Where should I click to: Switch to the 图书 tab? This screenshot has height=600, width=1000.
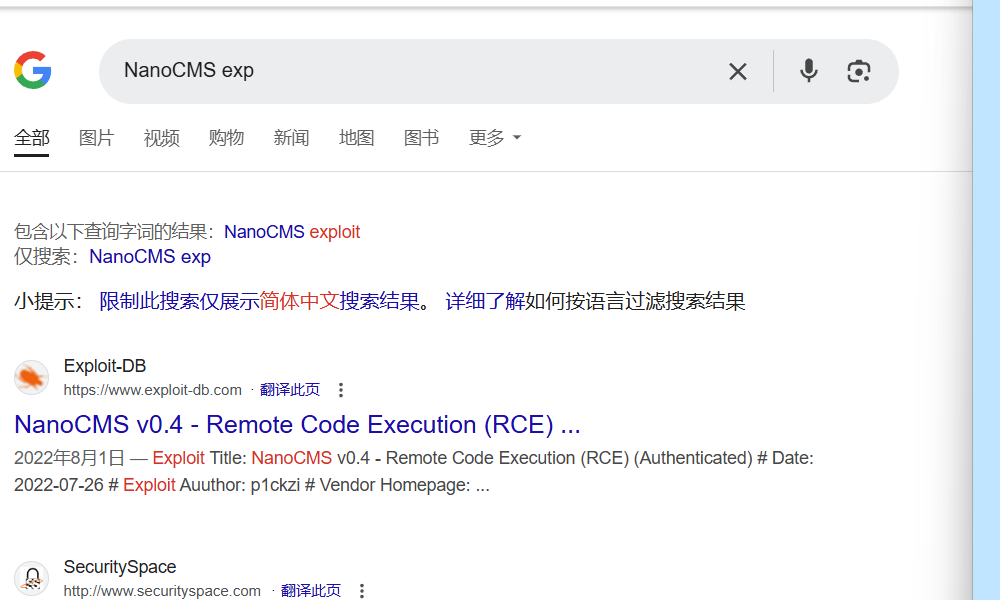coord(422,138)
